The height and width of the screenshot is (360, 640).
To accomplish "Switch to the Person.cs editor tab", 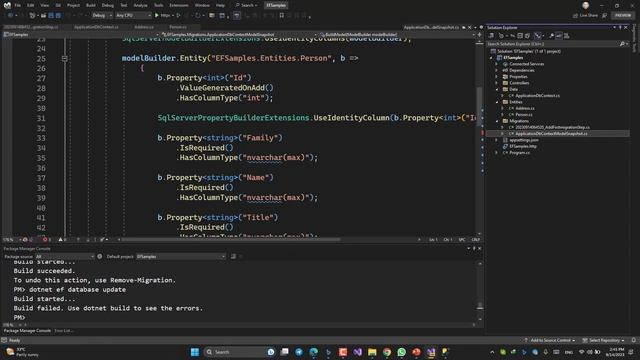I will tap(178, 27).
